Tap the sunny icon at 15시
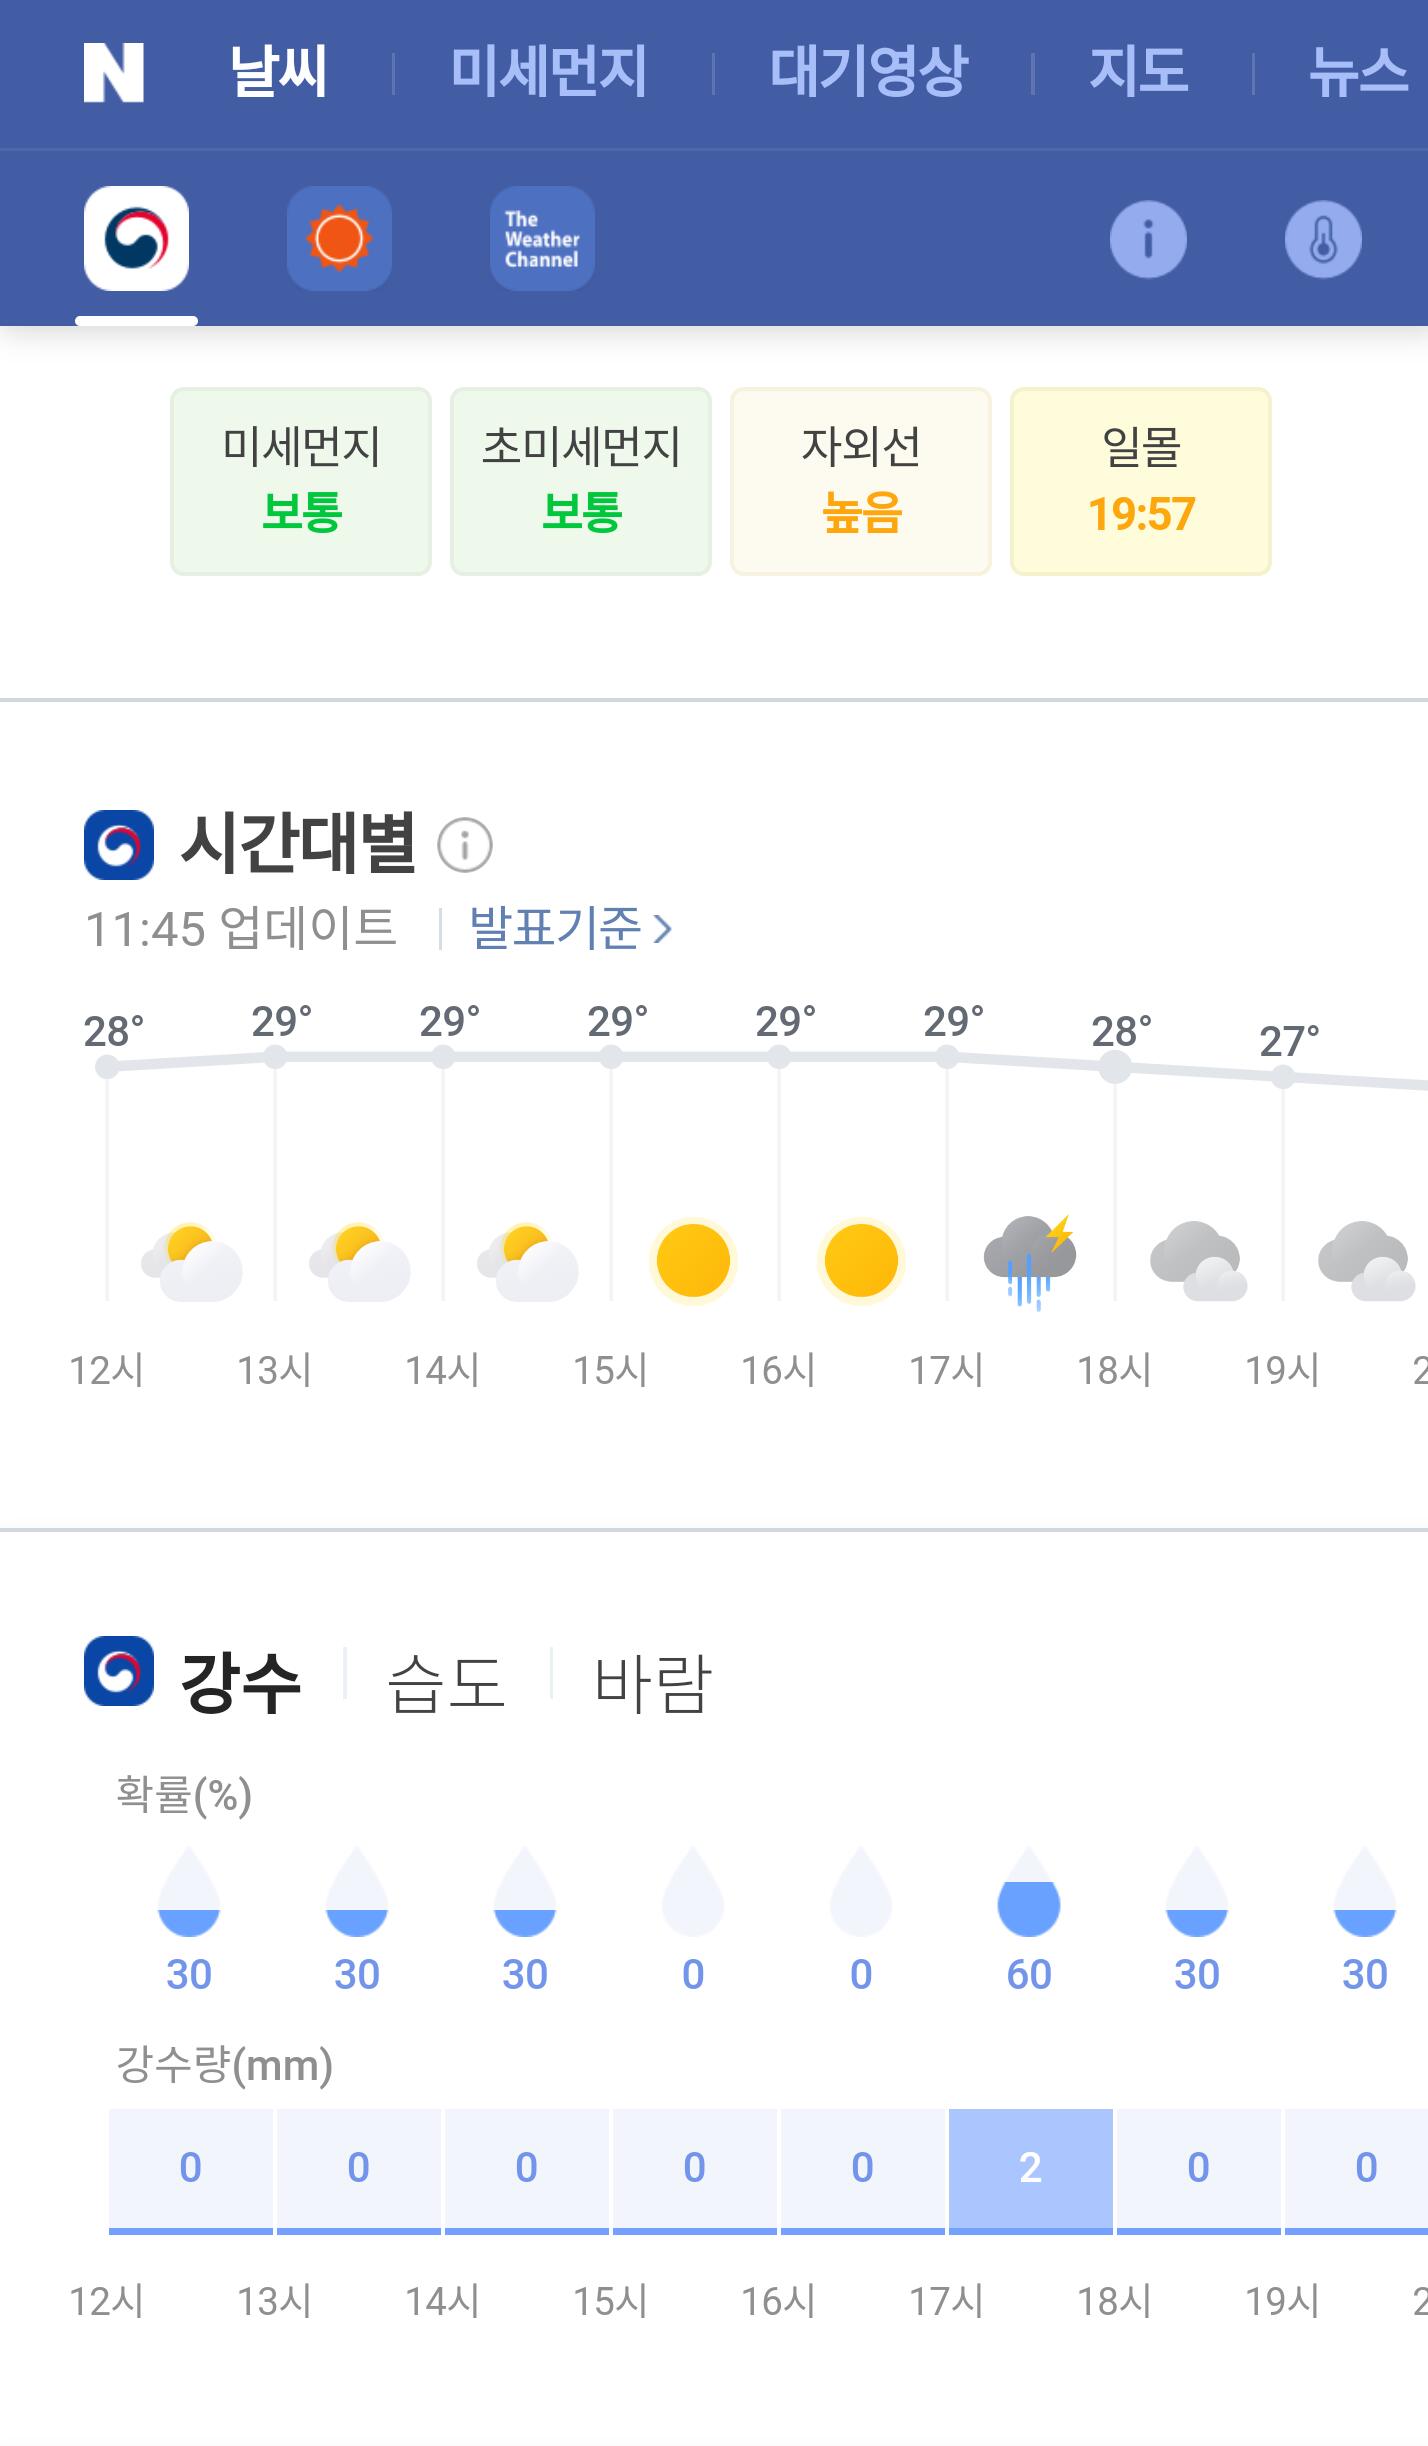 tap(693, 1261)
